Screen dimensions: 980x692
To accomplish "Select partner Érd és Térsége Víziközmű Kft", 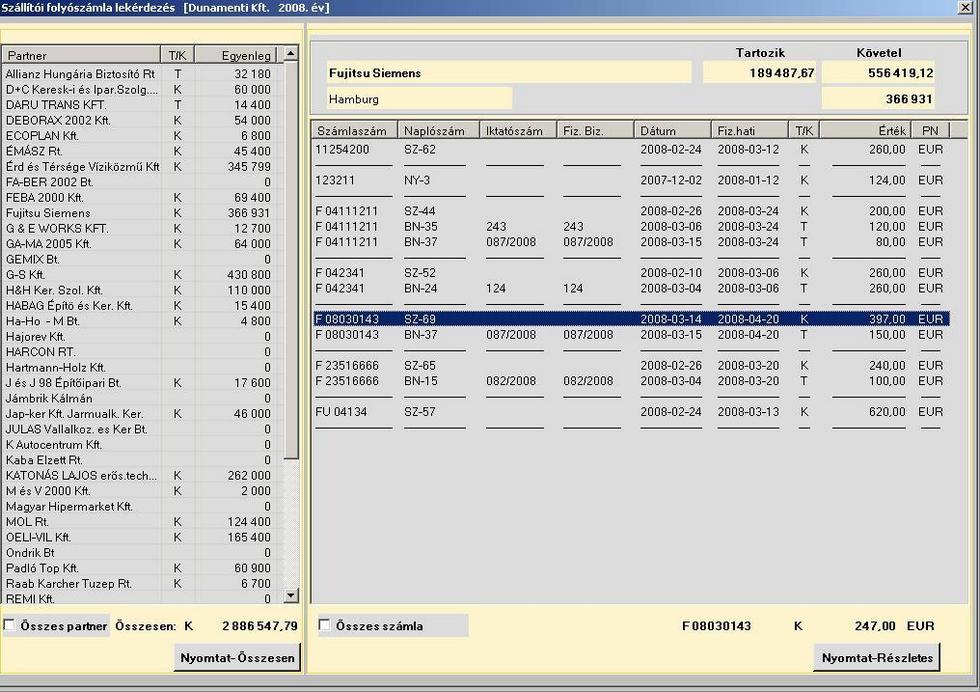I will pyautogui.click(x=142, y=166).
